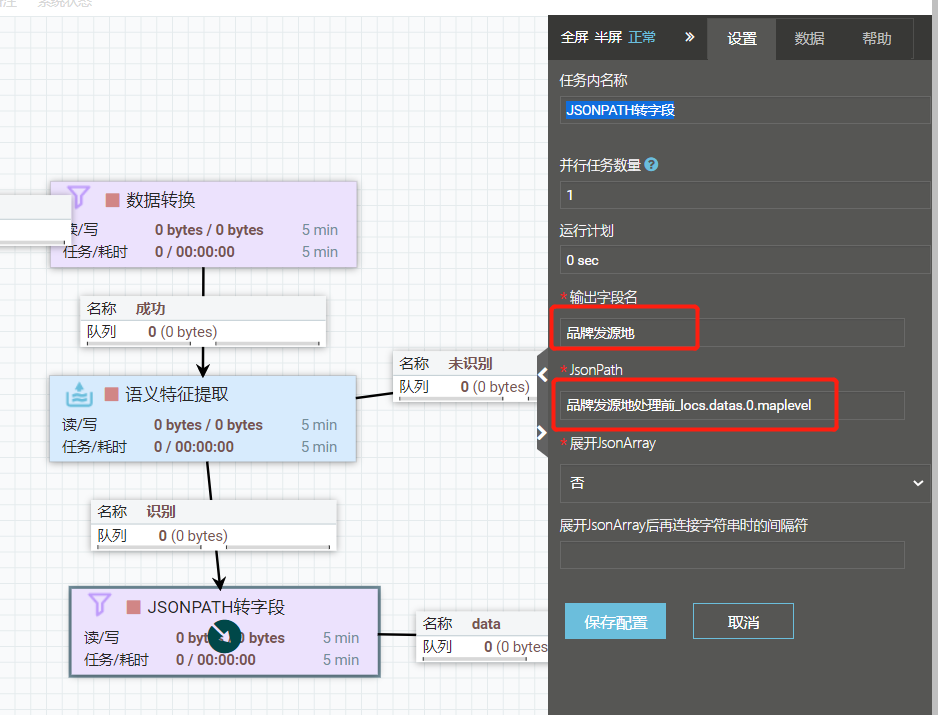Click the 取消 button
The image size is (938, 715).
tap(743, 621)
